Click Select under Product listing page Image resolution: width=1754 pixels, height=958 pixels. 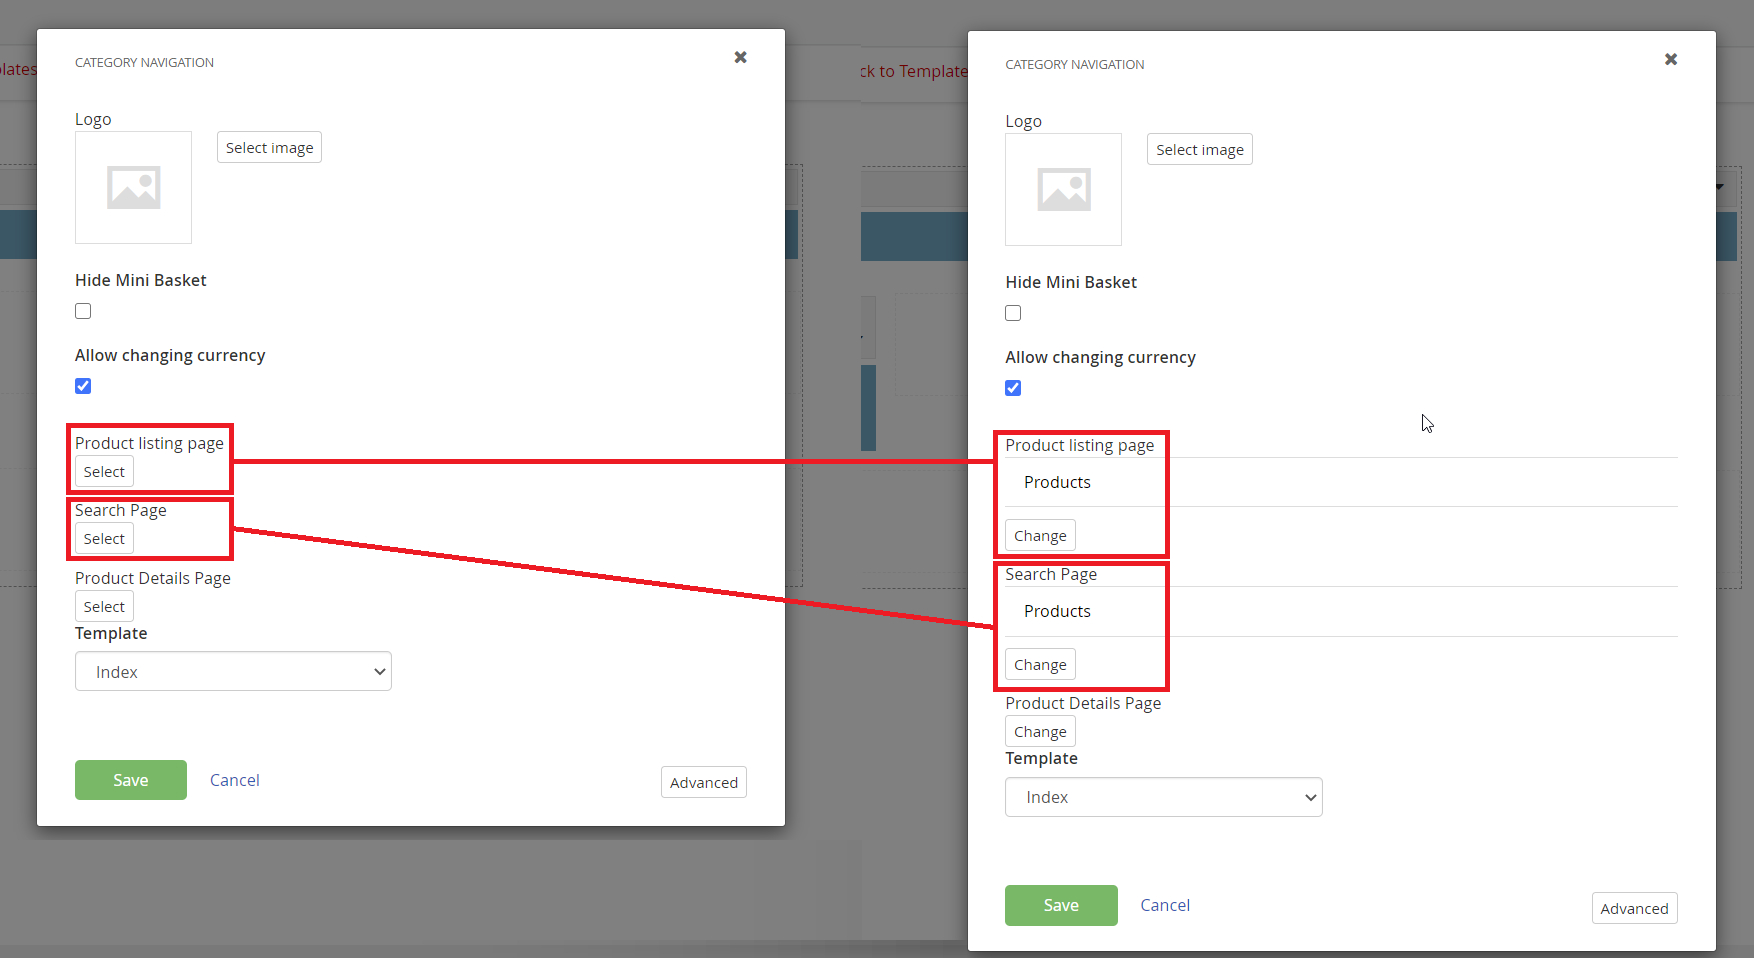[x=103, y=471]
